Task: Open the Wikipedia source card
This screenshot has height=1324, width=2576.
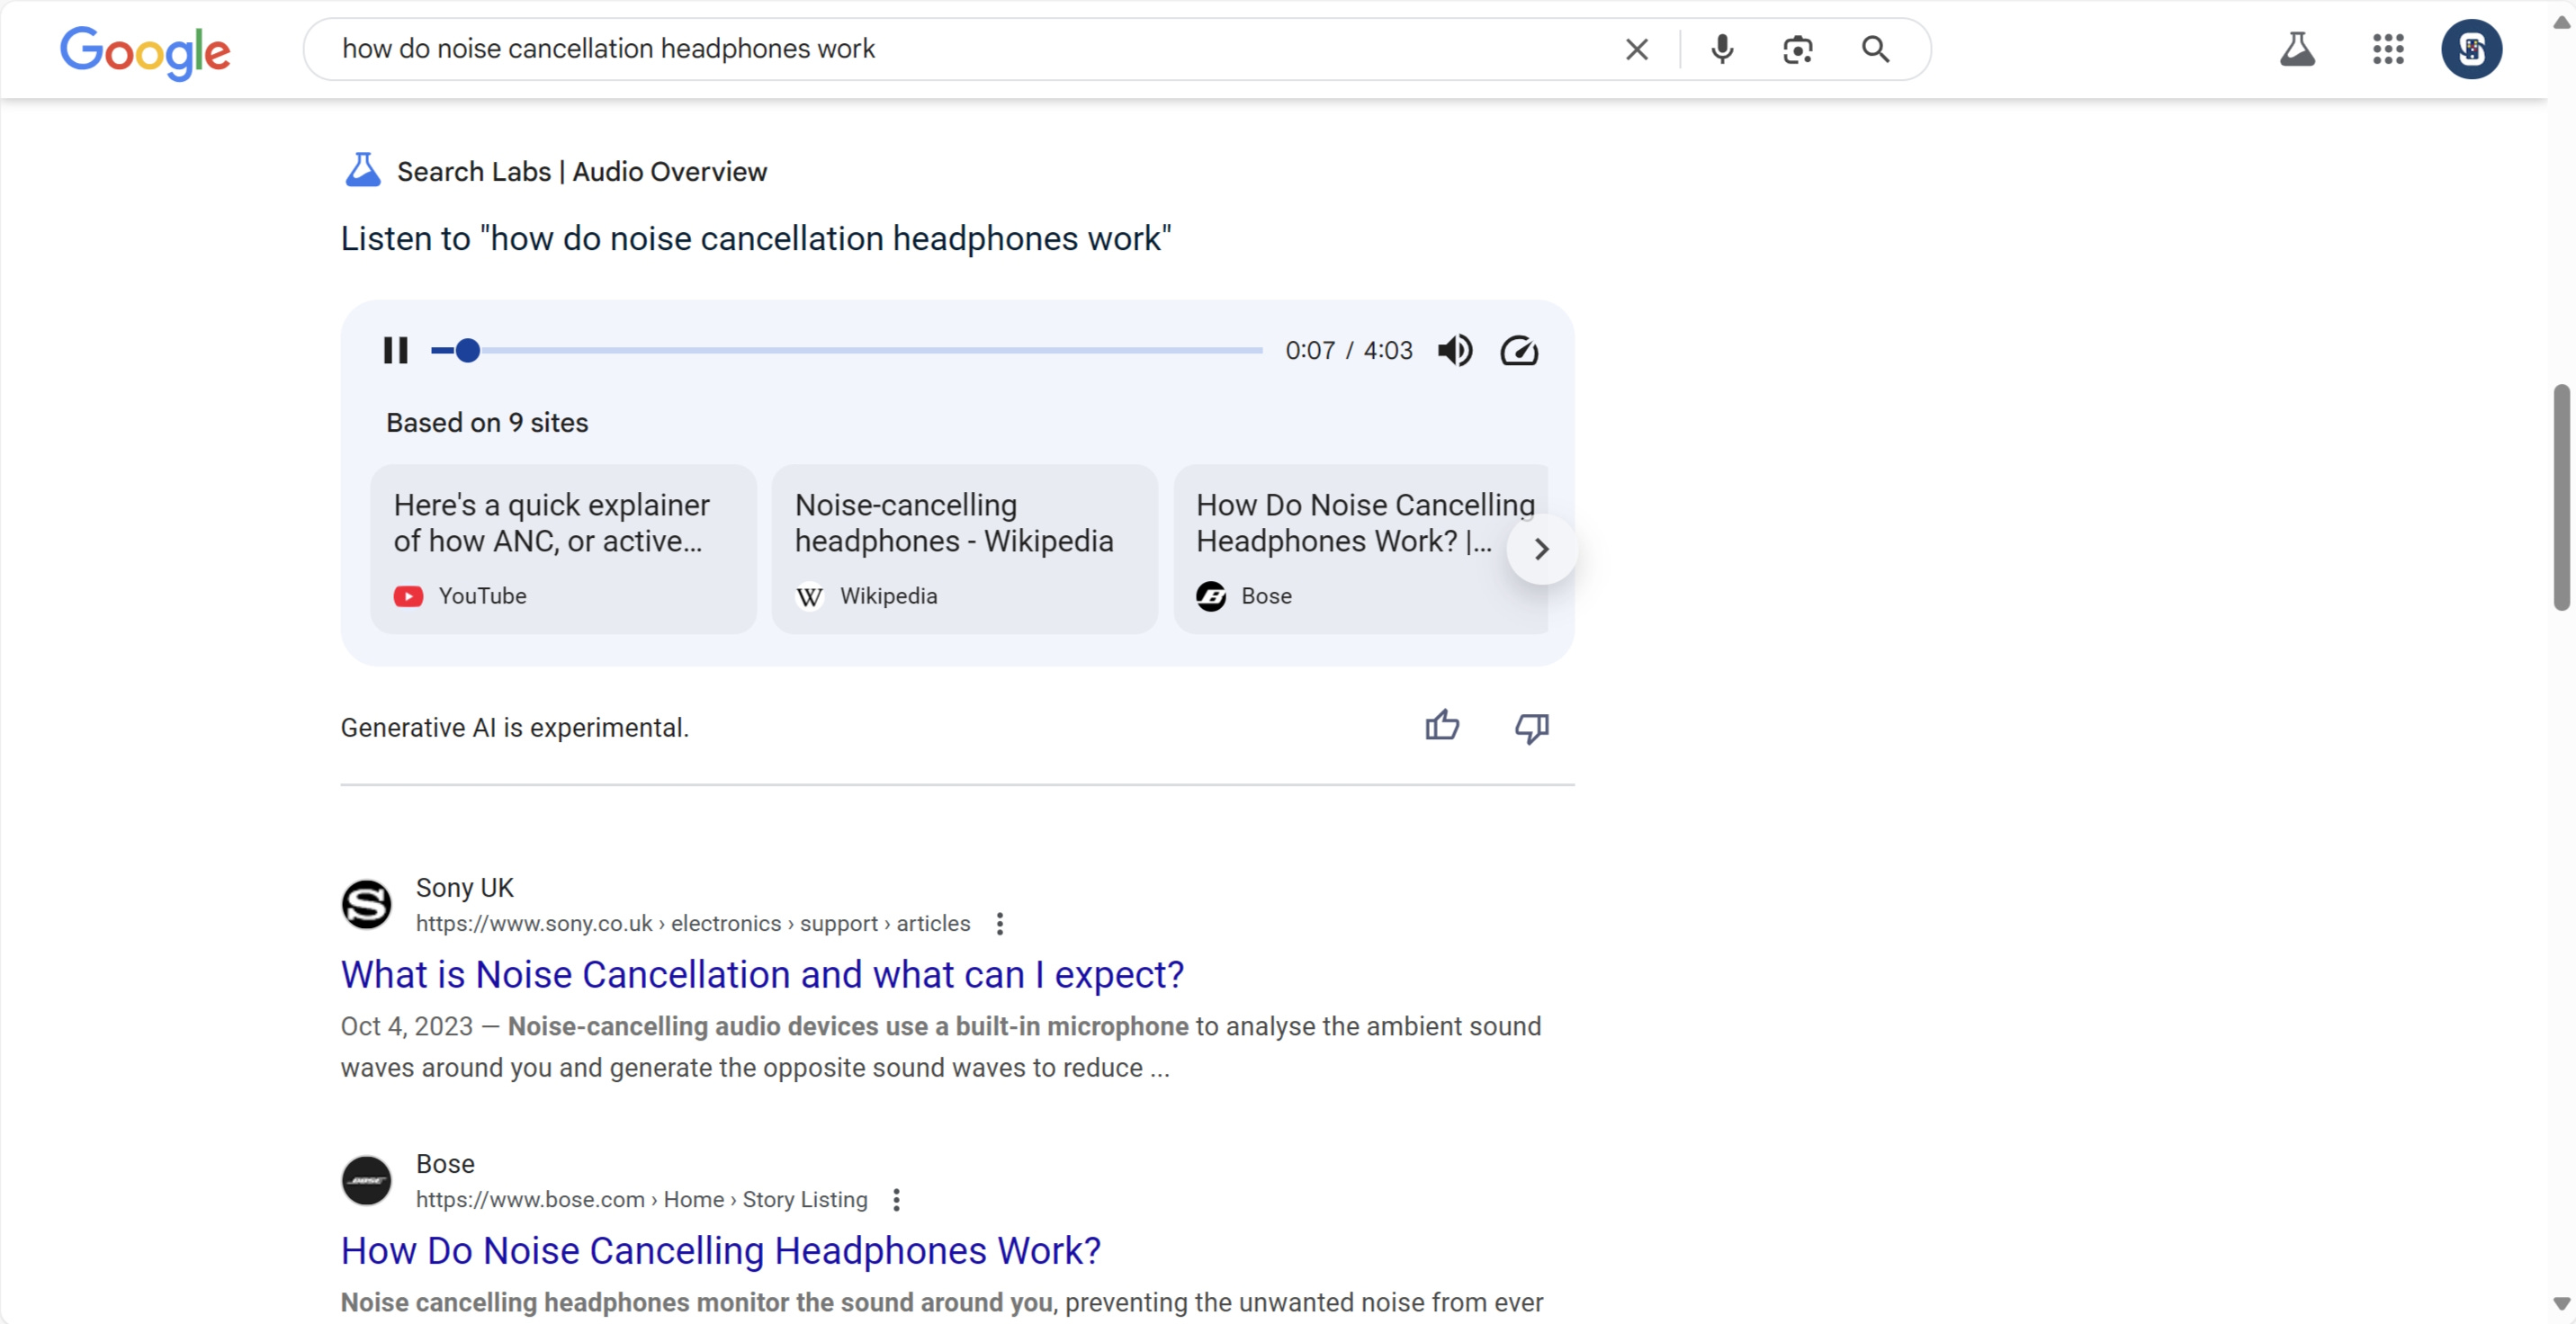Action: pyautogui.click(x=964, y=548)
